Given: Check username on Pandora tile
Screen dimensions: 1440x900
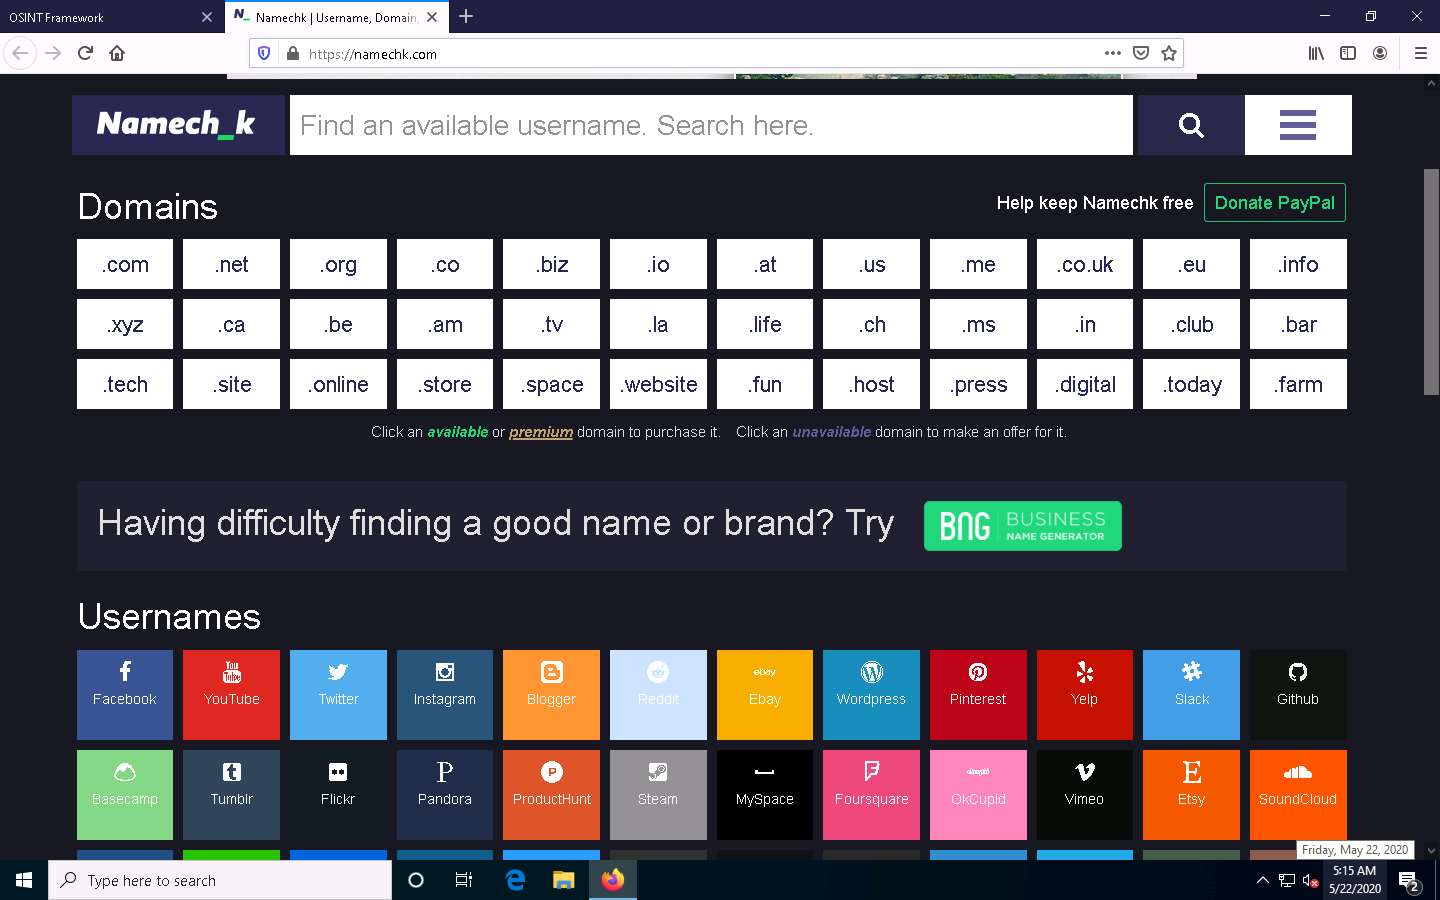Looking at the screenshot, I should tap(445, 795).
